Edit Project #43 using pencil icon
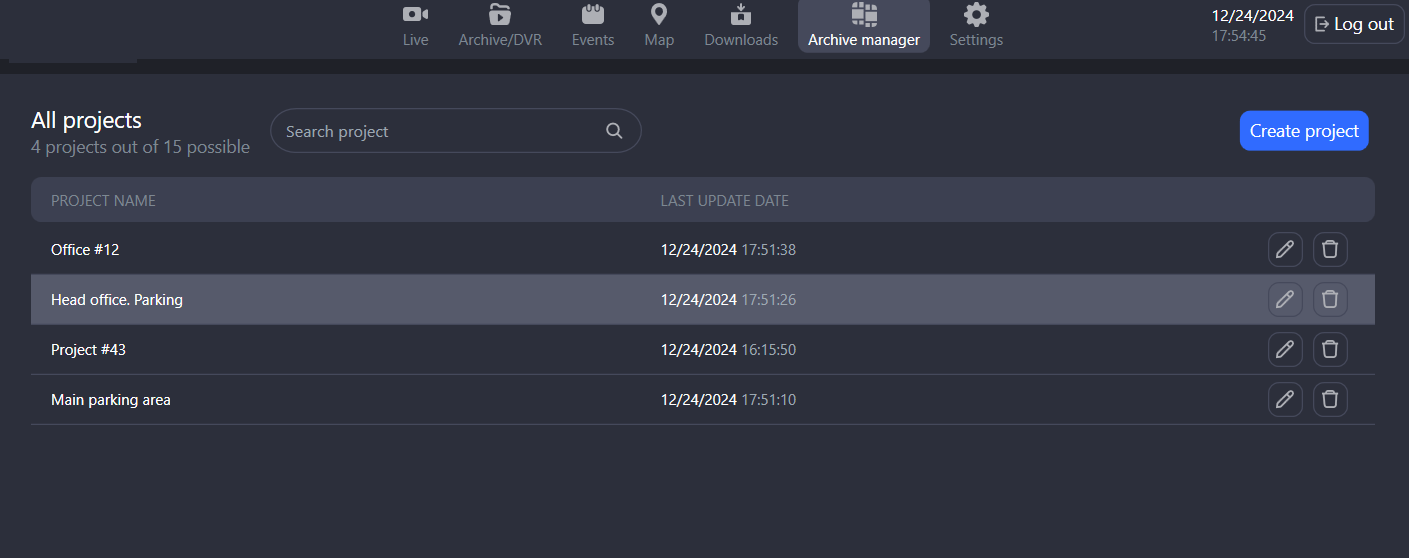 click(1285, 350)
